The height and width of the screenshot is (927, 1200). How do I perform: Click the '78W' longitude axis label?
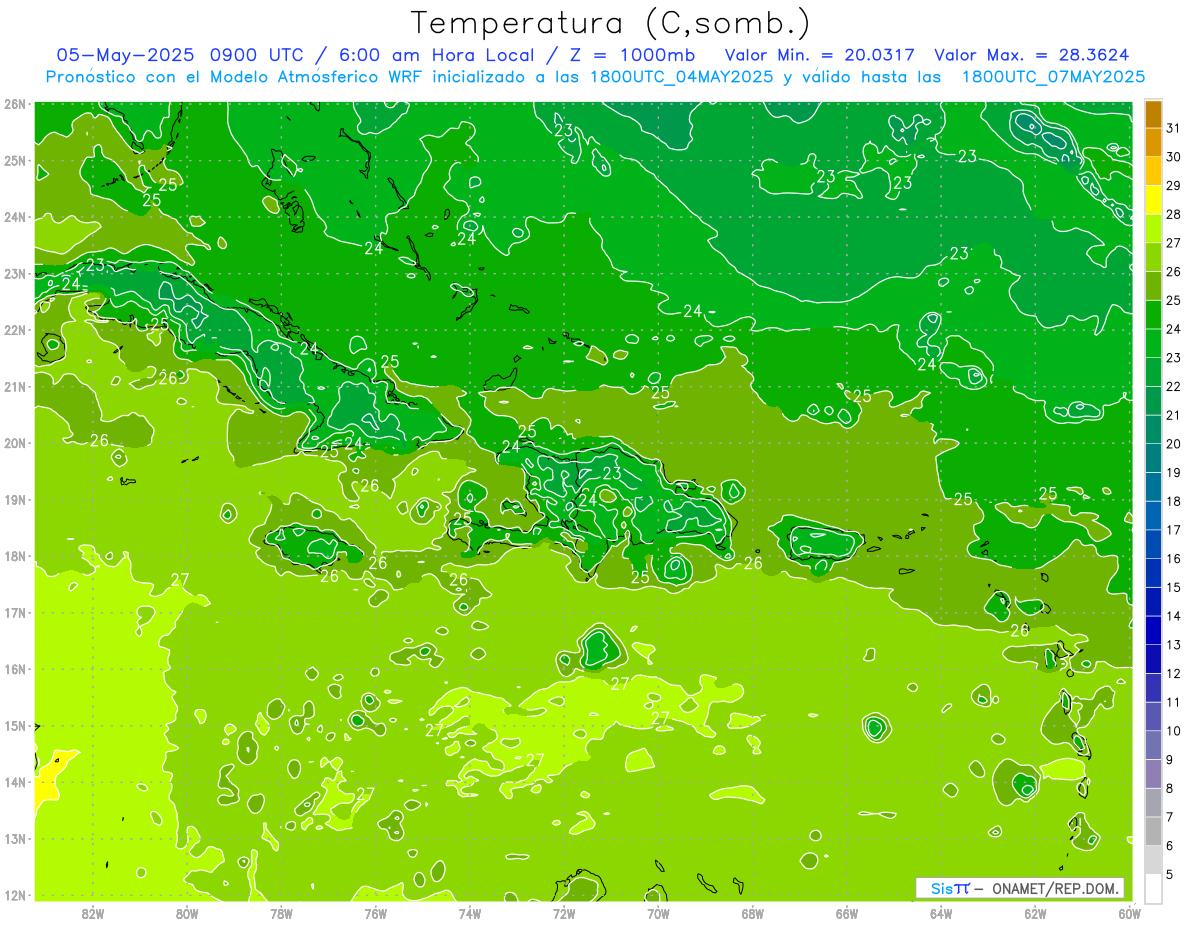(x=281, y=912)
